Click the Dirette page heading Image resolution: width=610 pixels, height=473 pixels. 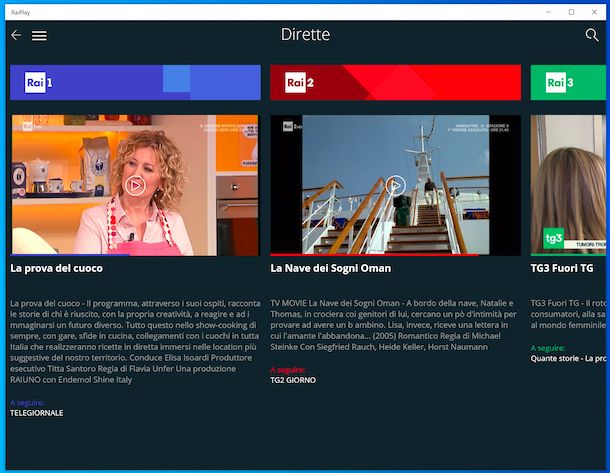[x=305, y=35]
